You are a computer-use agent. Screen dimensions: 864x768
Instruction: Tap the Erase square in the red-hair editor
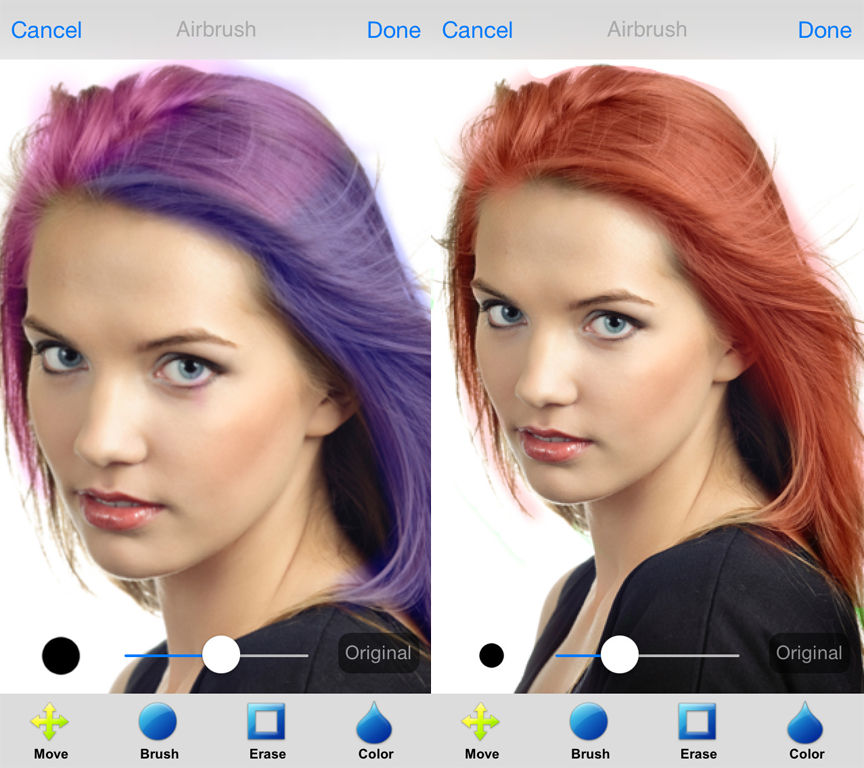coord(698,729)
